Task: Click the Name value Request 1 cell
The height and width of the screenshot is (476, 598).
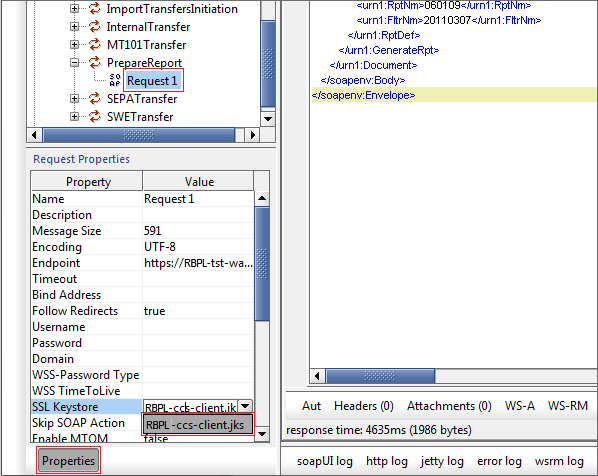Action: (198, 199)
